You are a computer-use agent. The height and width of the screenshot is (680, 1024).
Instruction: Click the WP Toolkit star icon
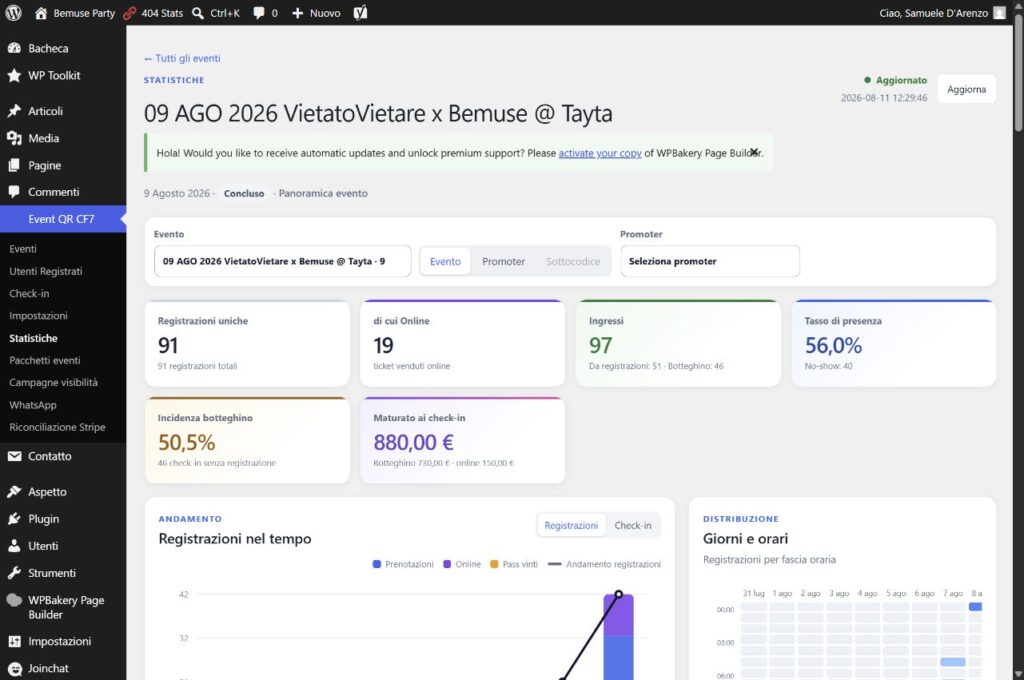point(14,76)
